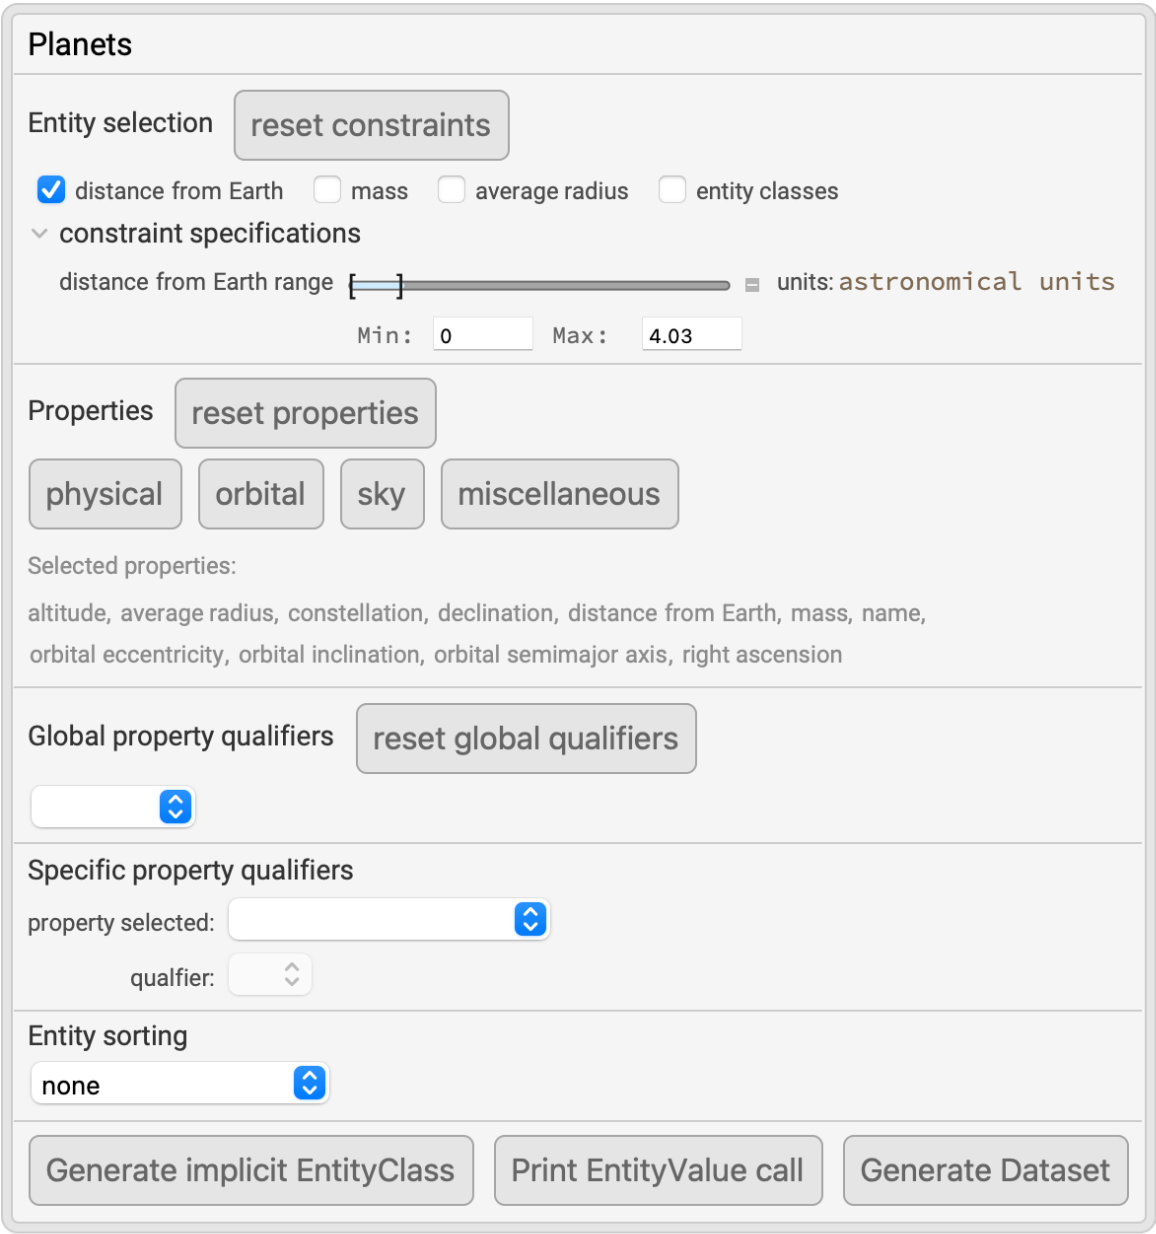Select the sky properties category
Image resolution: width=1156 pixels, height=1234 pixels.
pyautogui.click(x=382, y=494)
